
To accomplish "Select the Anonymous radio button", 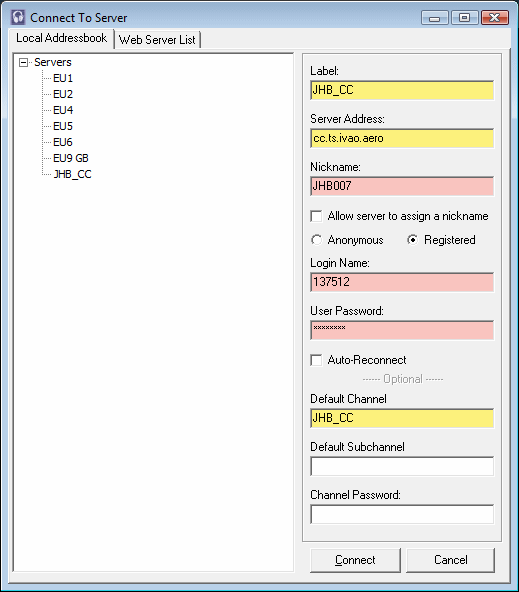I will (316, 240).
